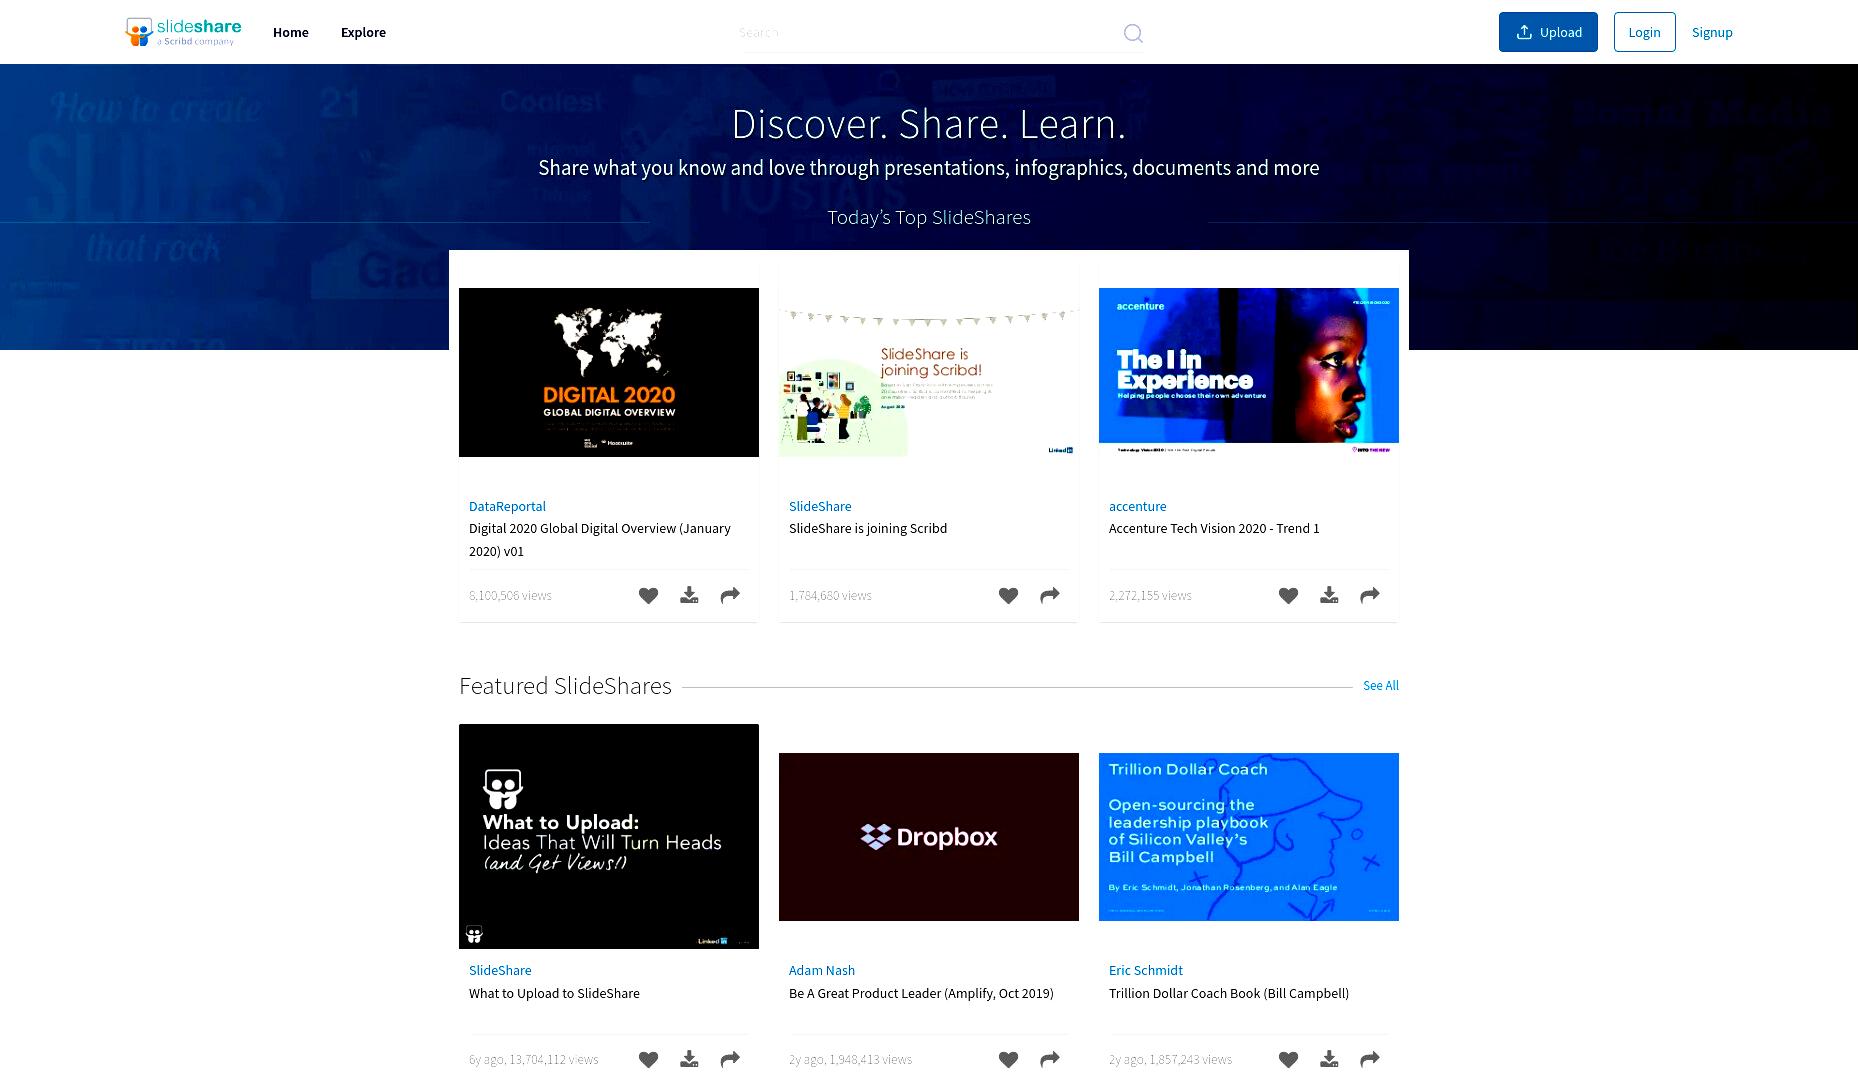Like the What to Upload to SlideShare deck
1858x1080 pixels.
[648, 1059]
